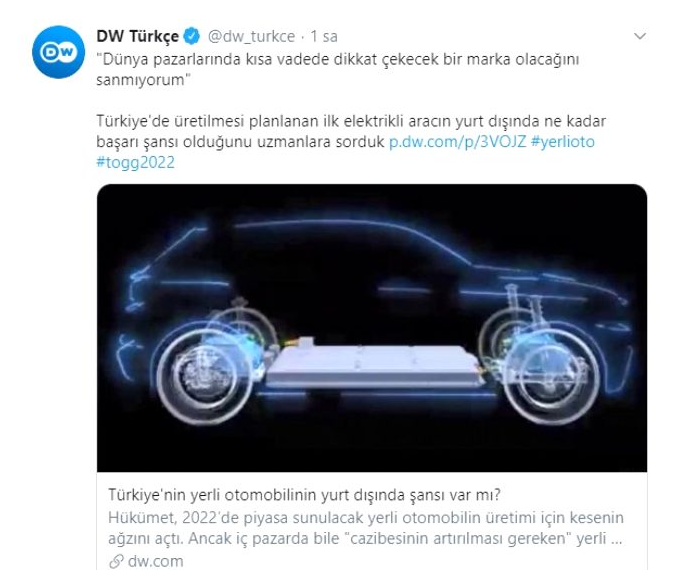Viewport: 681px width, 586px height.
Task: Visit the @dw_turkce handle
Action: pyautogui.click(x=251, y=36)
